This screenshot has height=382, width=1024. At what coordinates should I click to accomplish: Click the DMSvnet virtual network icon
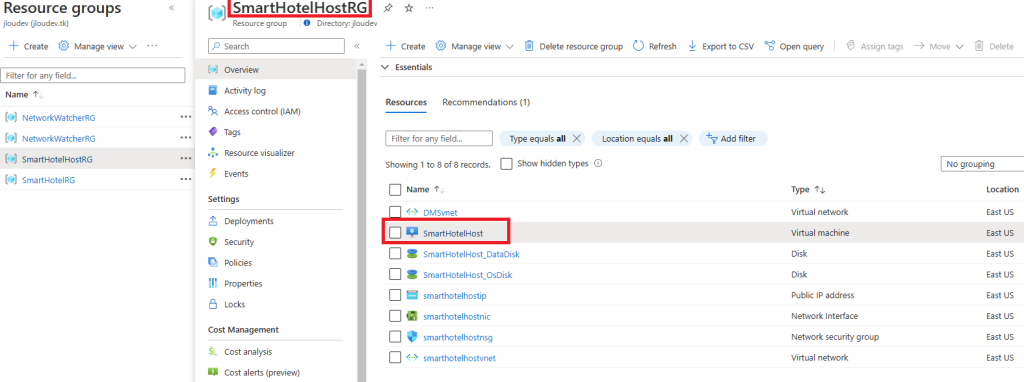412,212
